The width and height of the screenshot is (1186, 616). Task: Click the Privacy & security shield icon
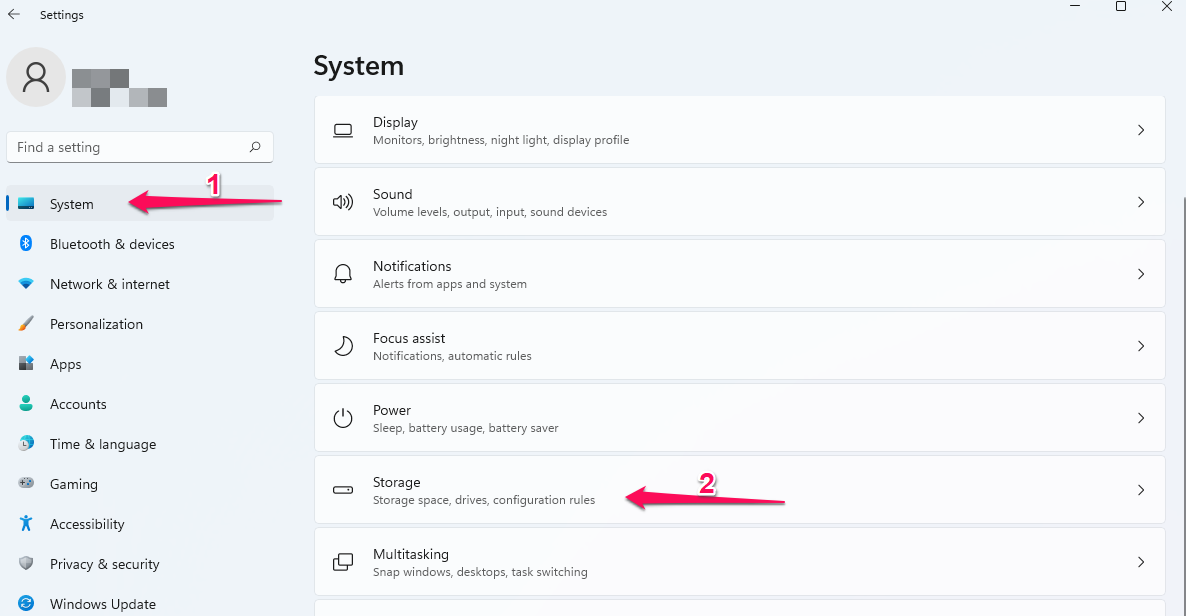(x=26, y=563)
